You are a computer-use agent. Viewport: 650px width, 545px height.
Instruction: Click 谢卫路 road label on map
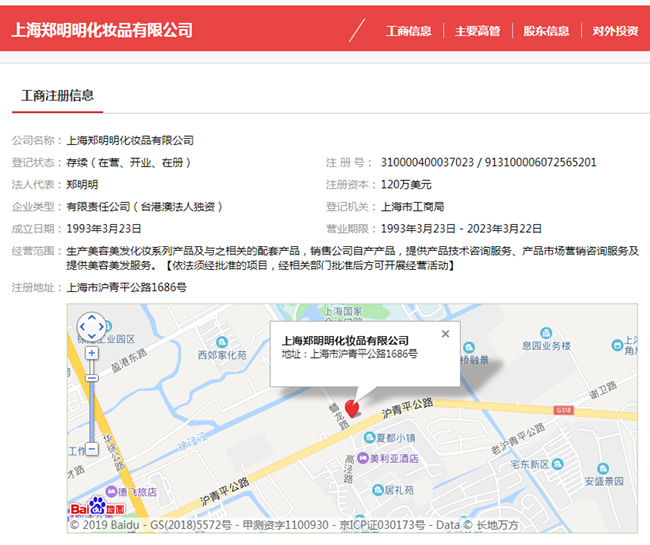603,390
